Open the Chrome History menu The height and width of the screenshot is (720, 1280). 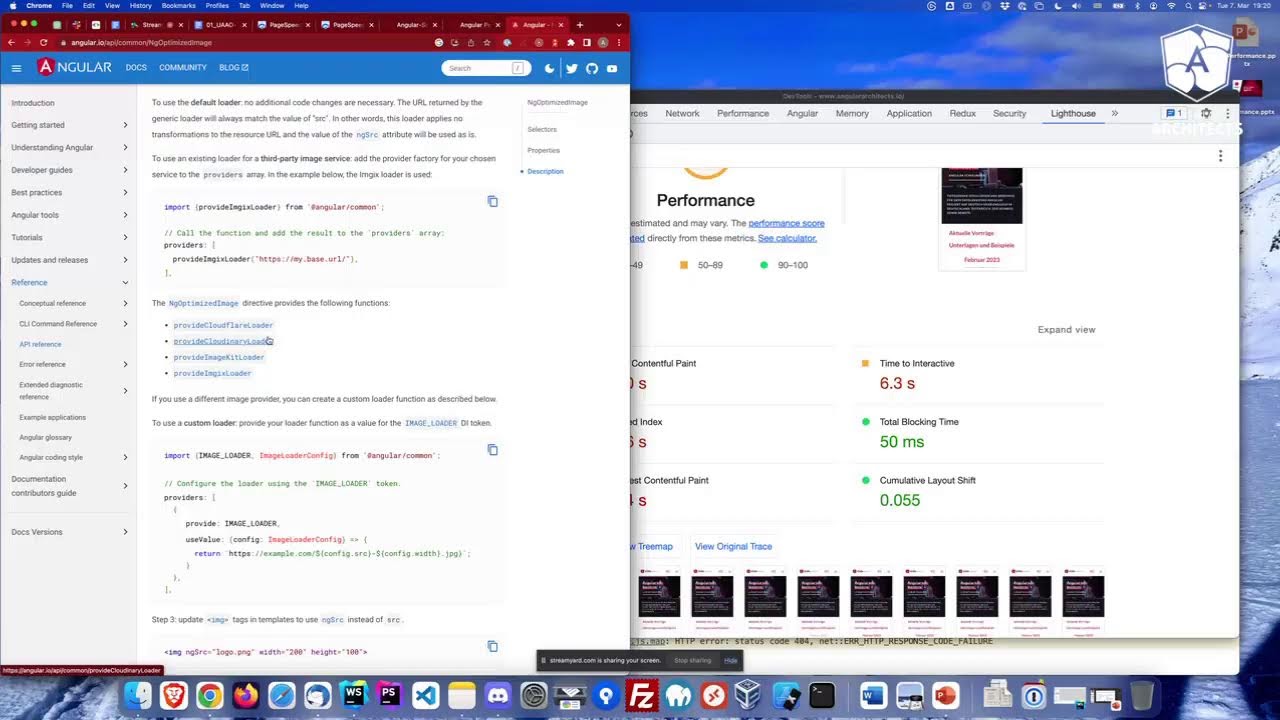pos(140,5)
